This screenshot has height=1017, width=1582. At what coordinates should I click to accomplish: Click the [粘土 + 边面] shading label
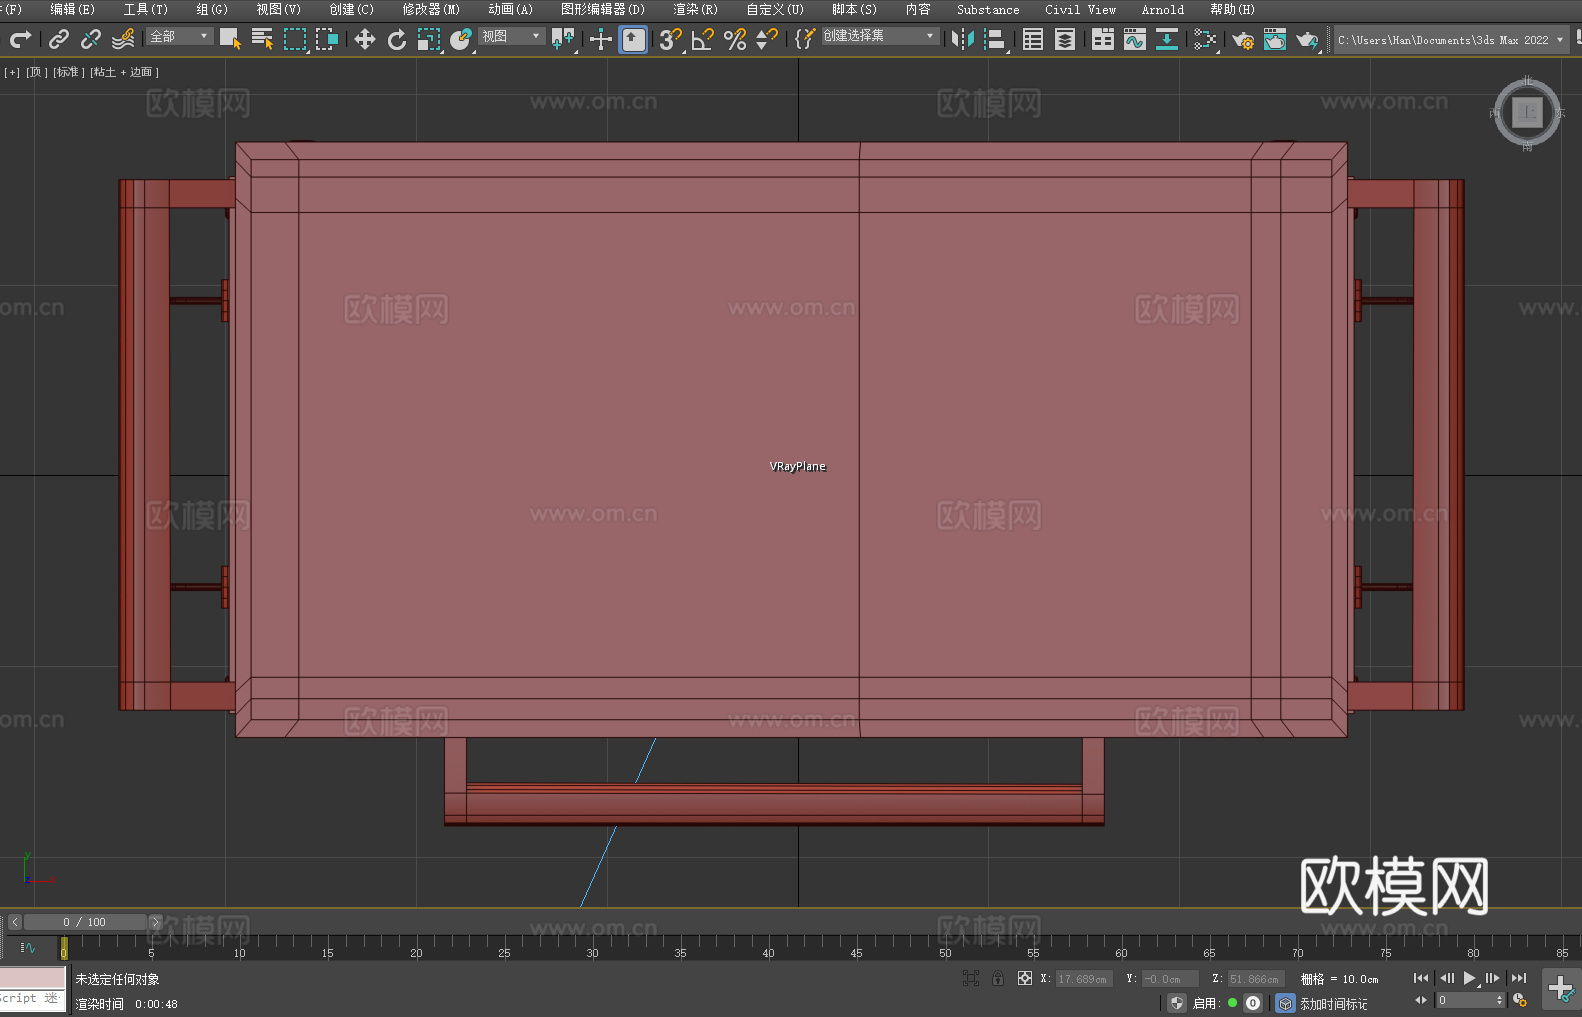click(125, 72)
